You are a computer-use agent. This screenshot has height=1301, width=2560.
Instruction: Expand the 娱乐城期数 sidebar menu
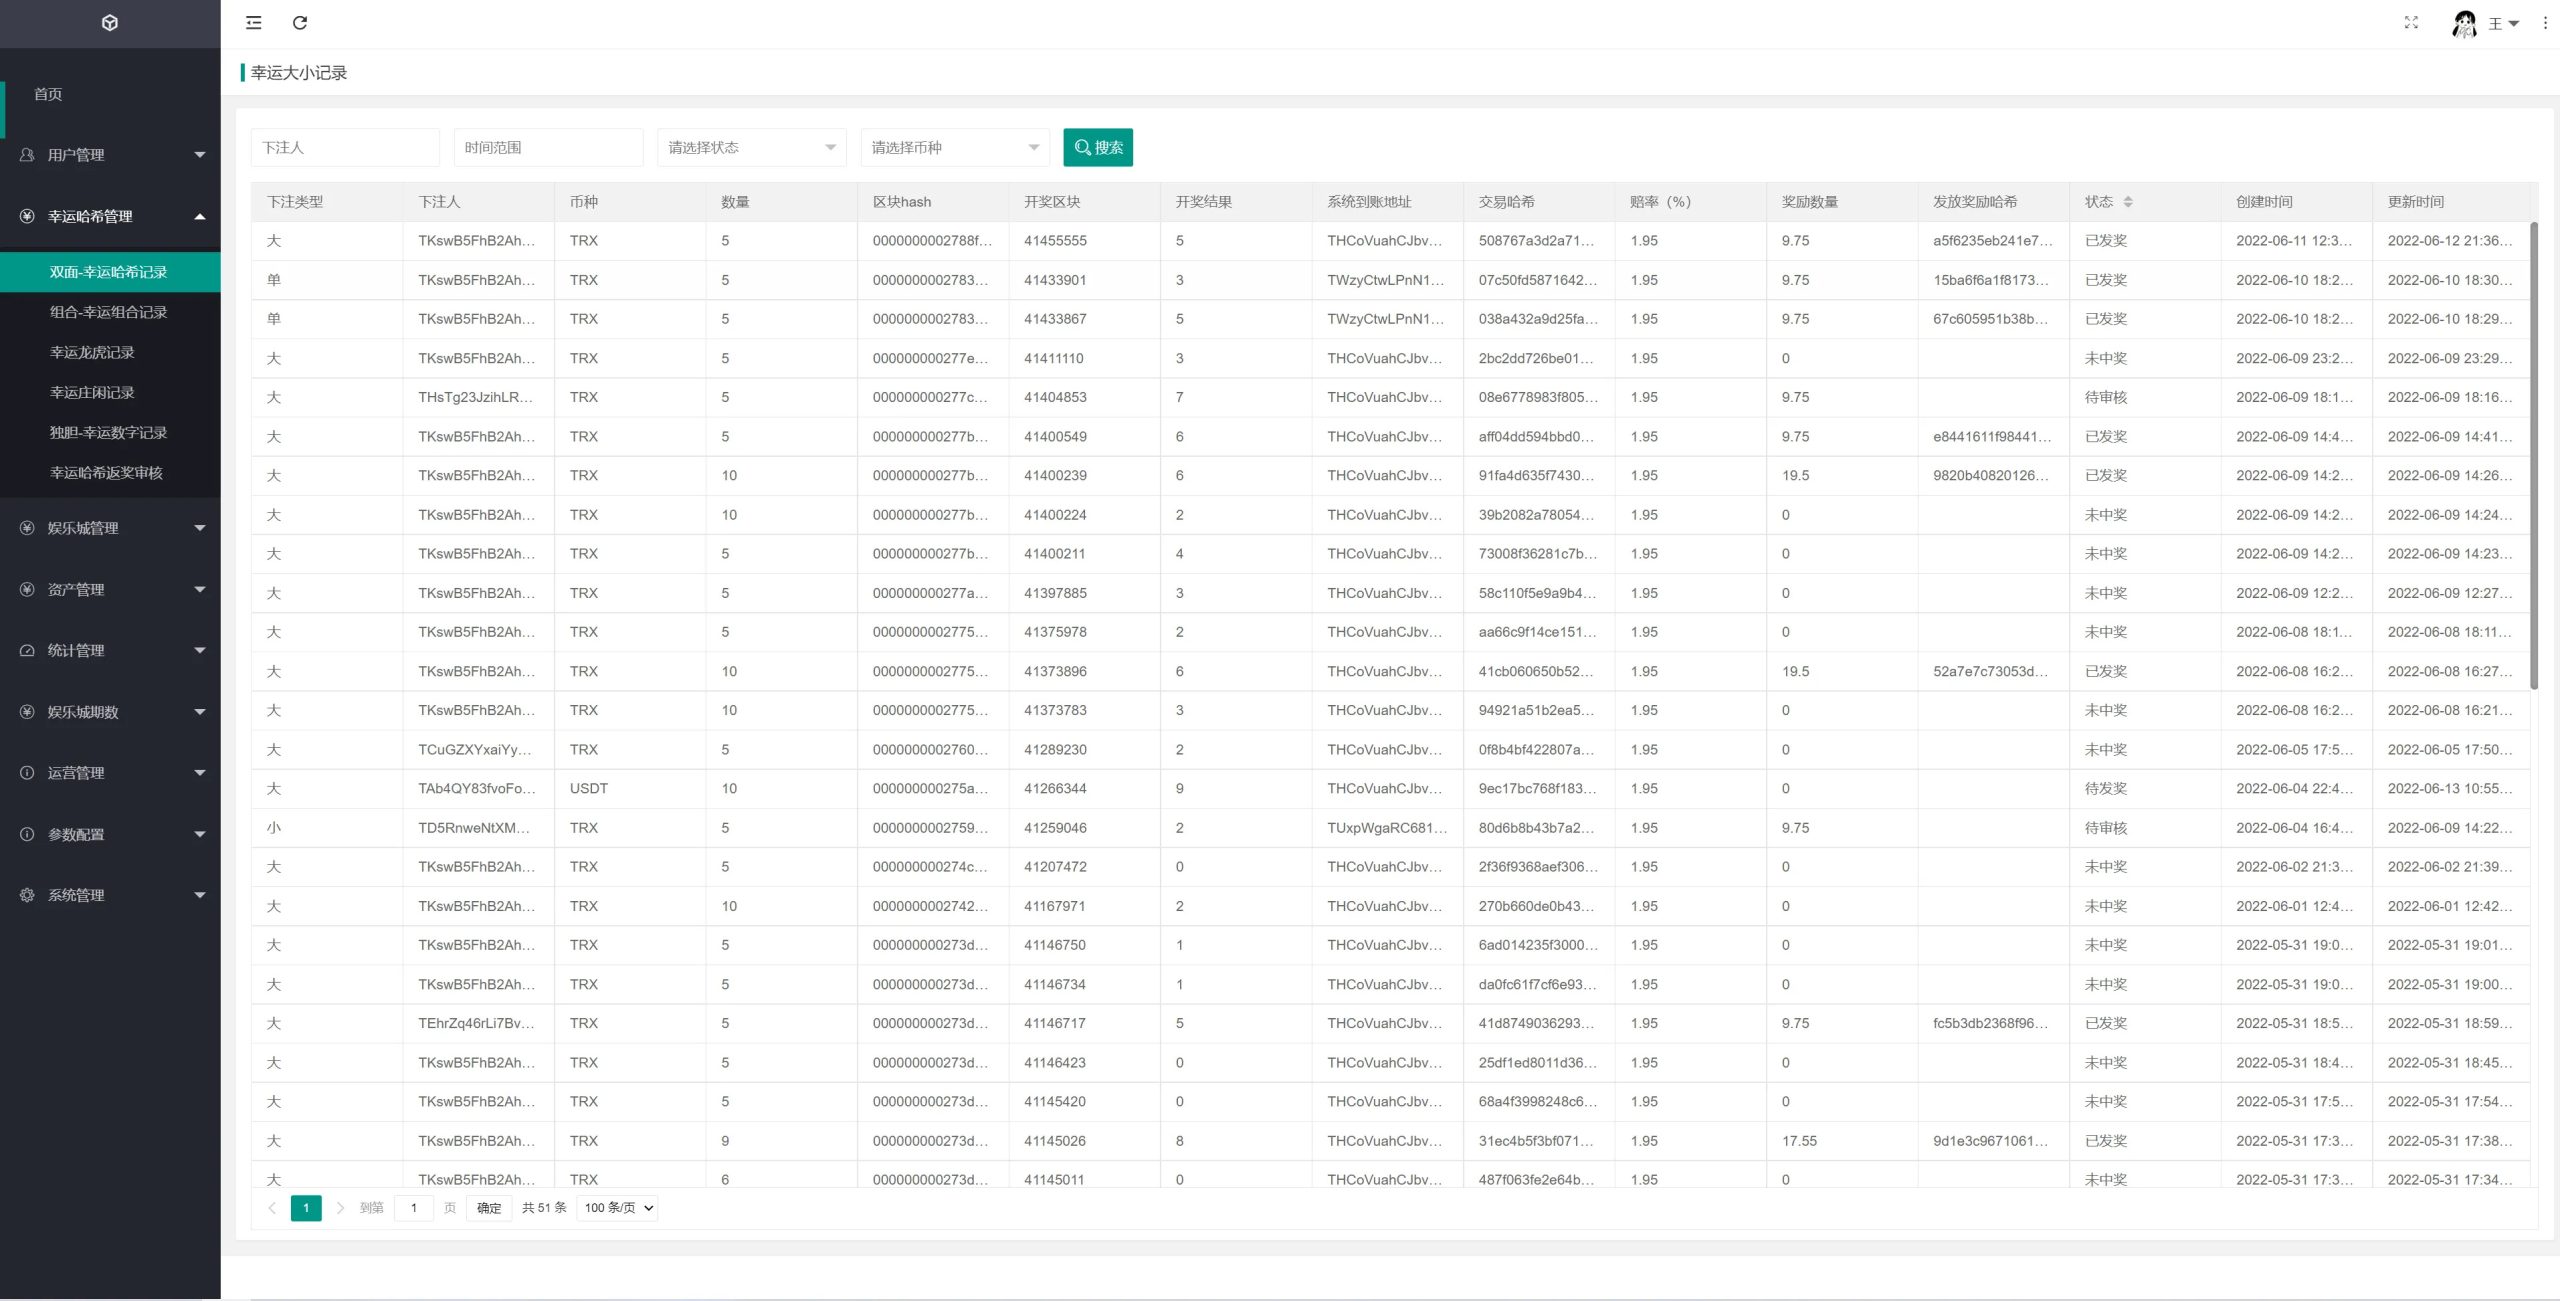coord(110,710)
